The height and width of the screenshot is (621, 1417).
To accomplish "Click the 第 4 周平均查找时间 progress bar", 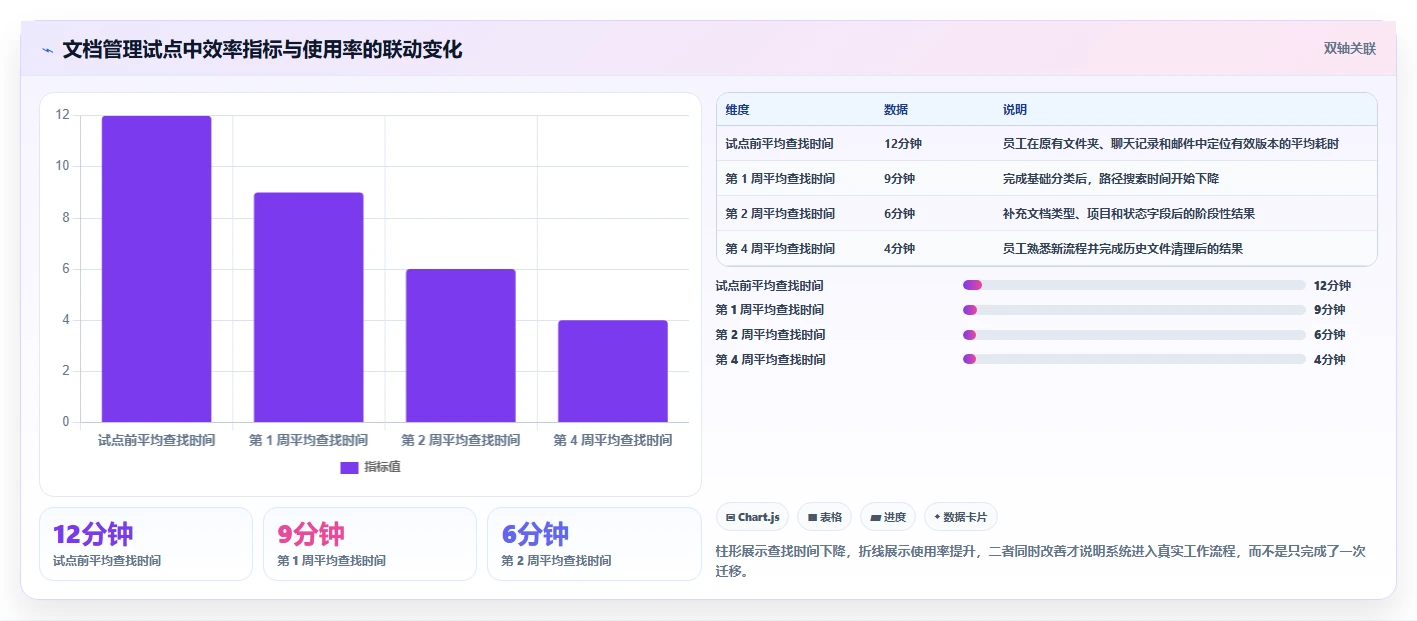I will coord(1134,359).
